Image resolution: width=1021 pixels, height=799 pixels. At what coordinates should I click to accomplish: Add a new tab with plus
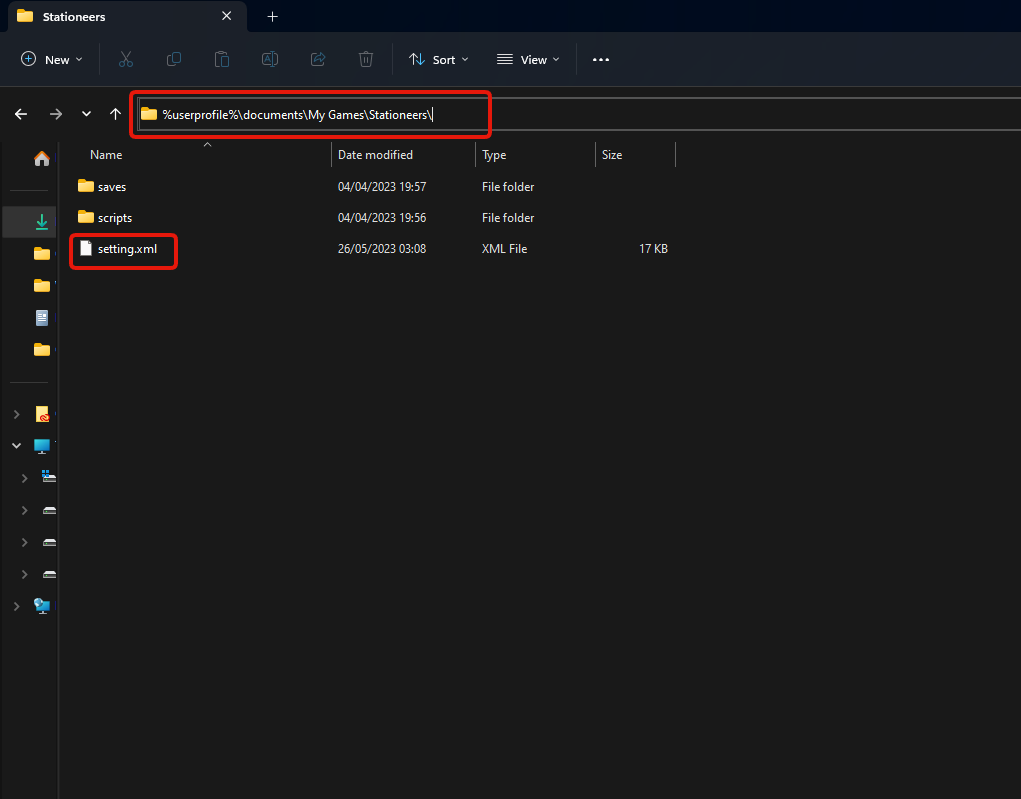point(272,16)
